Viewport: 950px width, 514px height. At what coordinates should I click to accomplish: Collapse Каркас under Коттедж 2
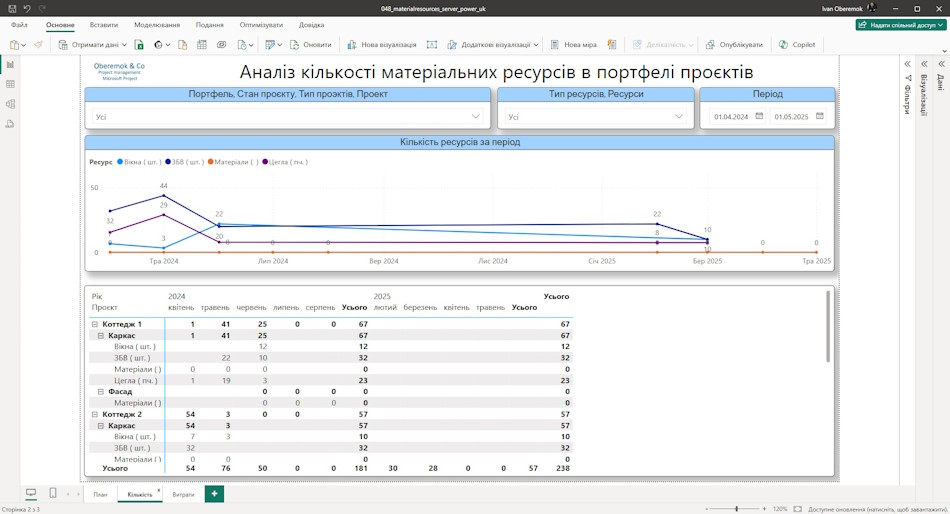pyautogui.click(x=101, y=426)
